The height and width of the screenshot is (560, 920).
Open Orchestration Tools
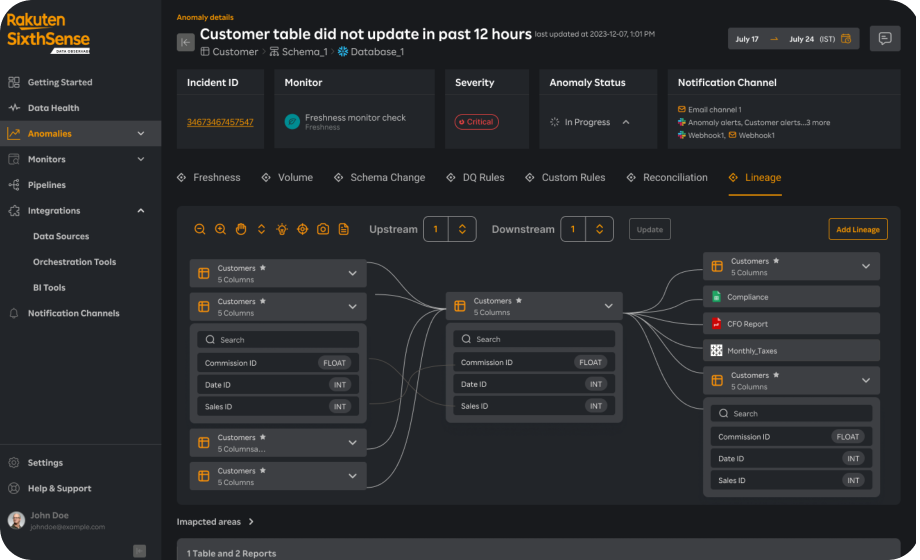click(x=75, y=262)
